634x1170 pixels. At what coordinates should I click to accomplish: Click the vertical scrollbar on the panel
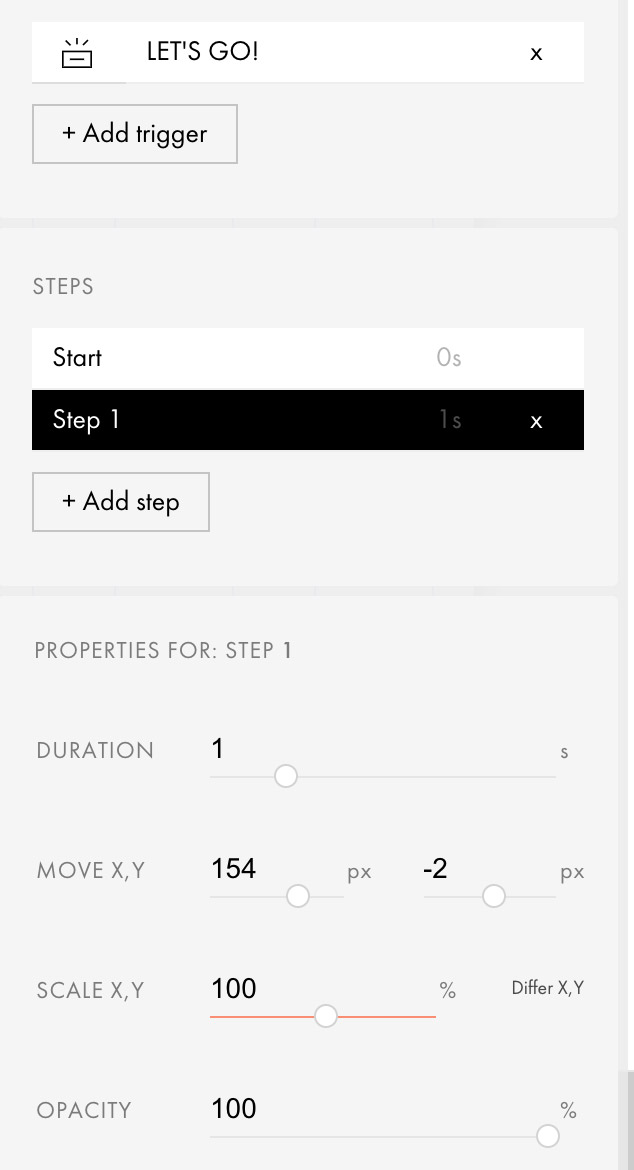point(629,1120)
